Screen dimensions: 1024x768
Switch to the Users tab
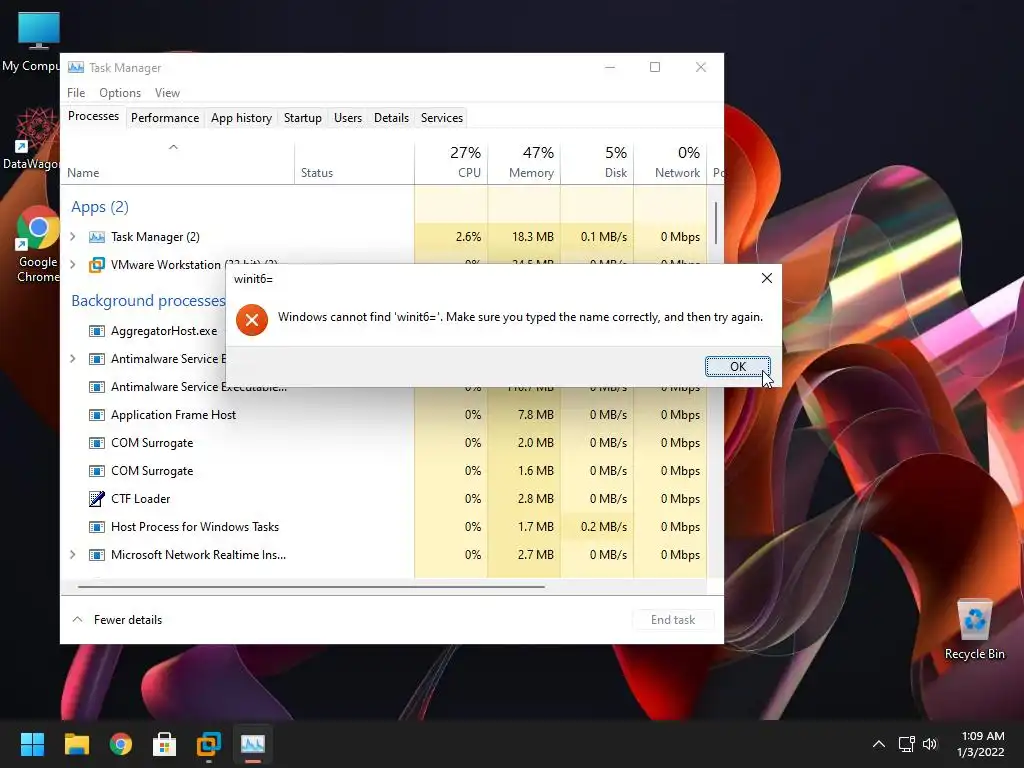pyautogui.click(x=347, y=118)
